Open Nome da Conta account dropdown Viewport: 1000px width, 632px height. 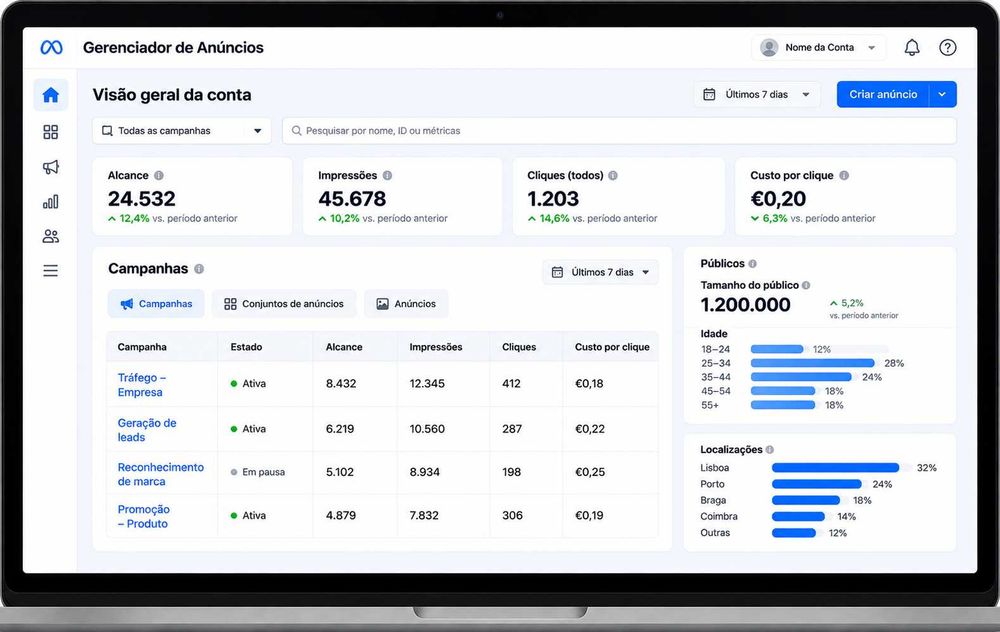pos(819,47)
